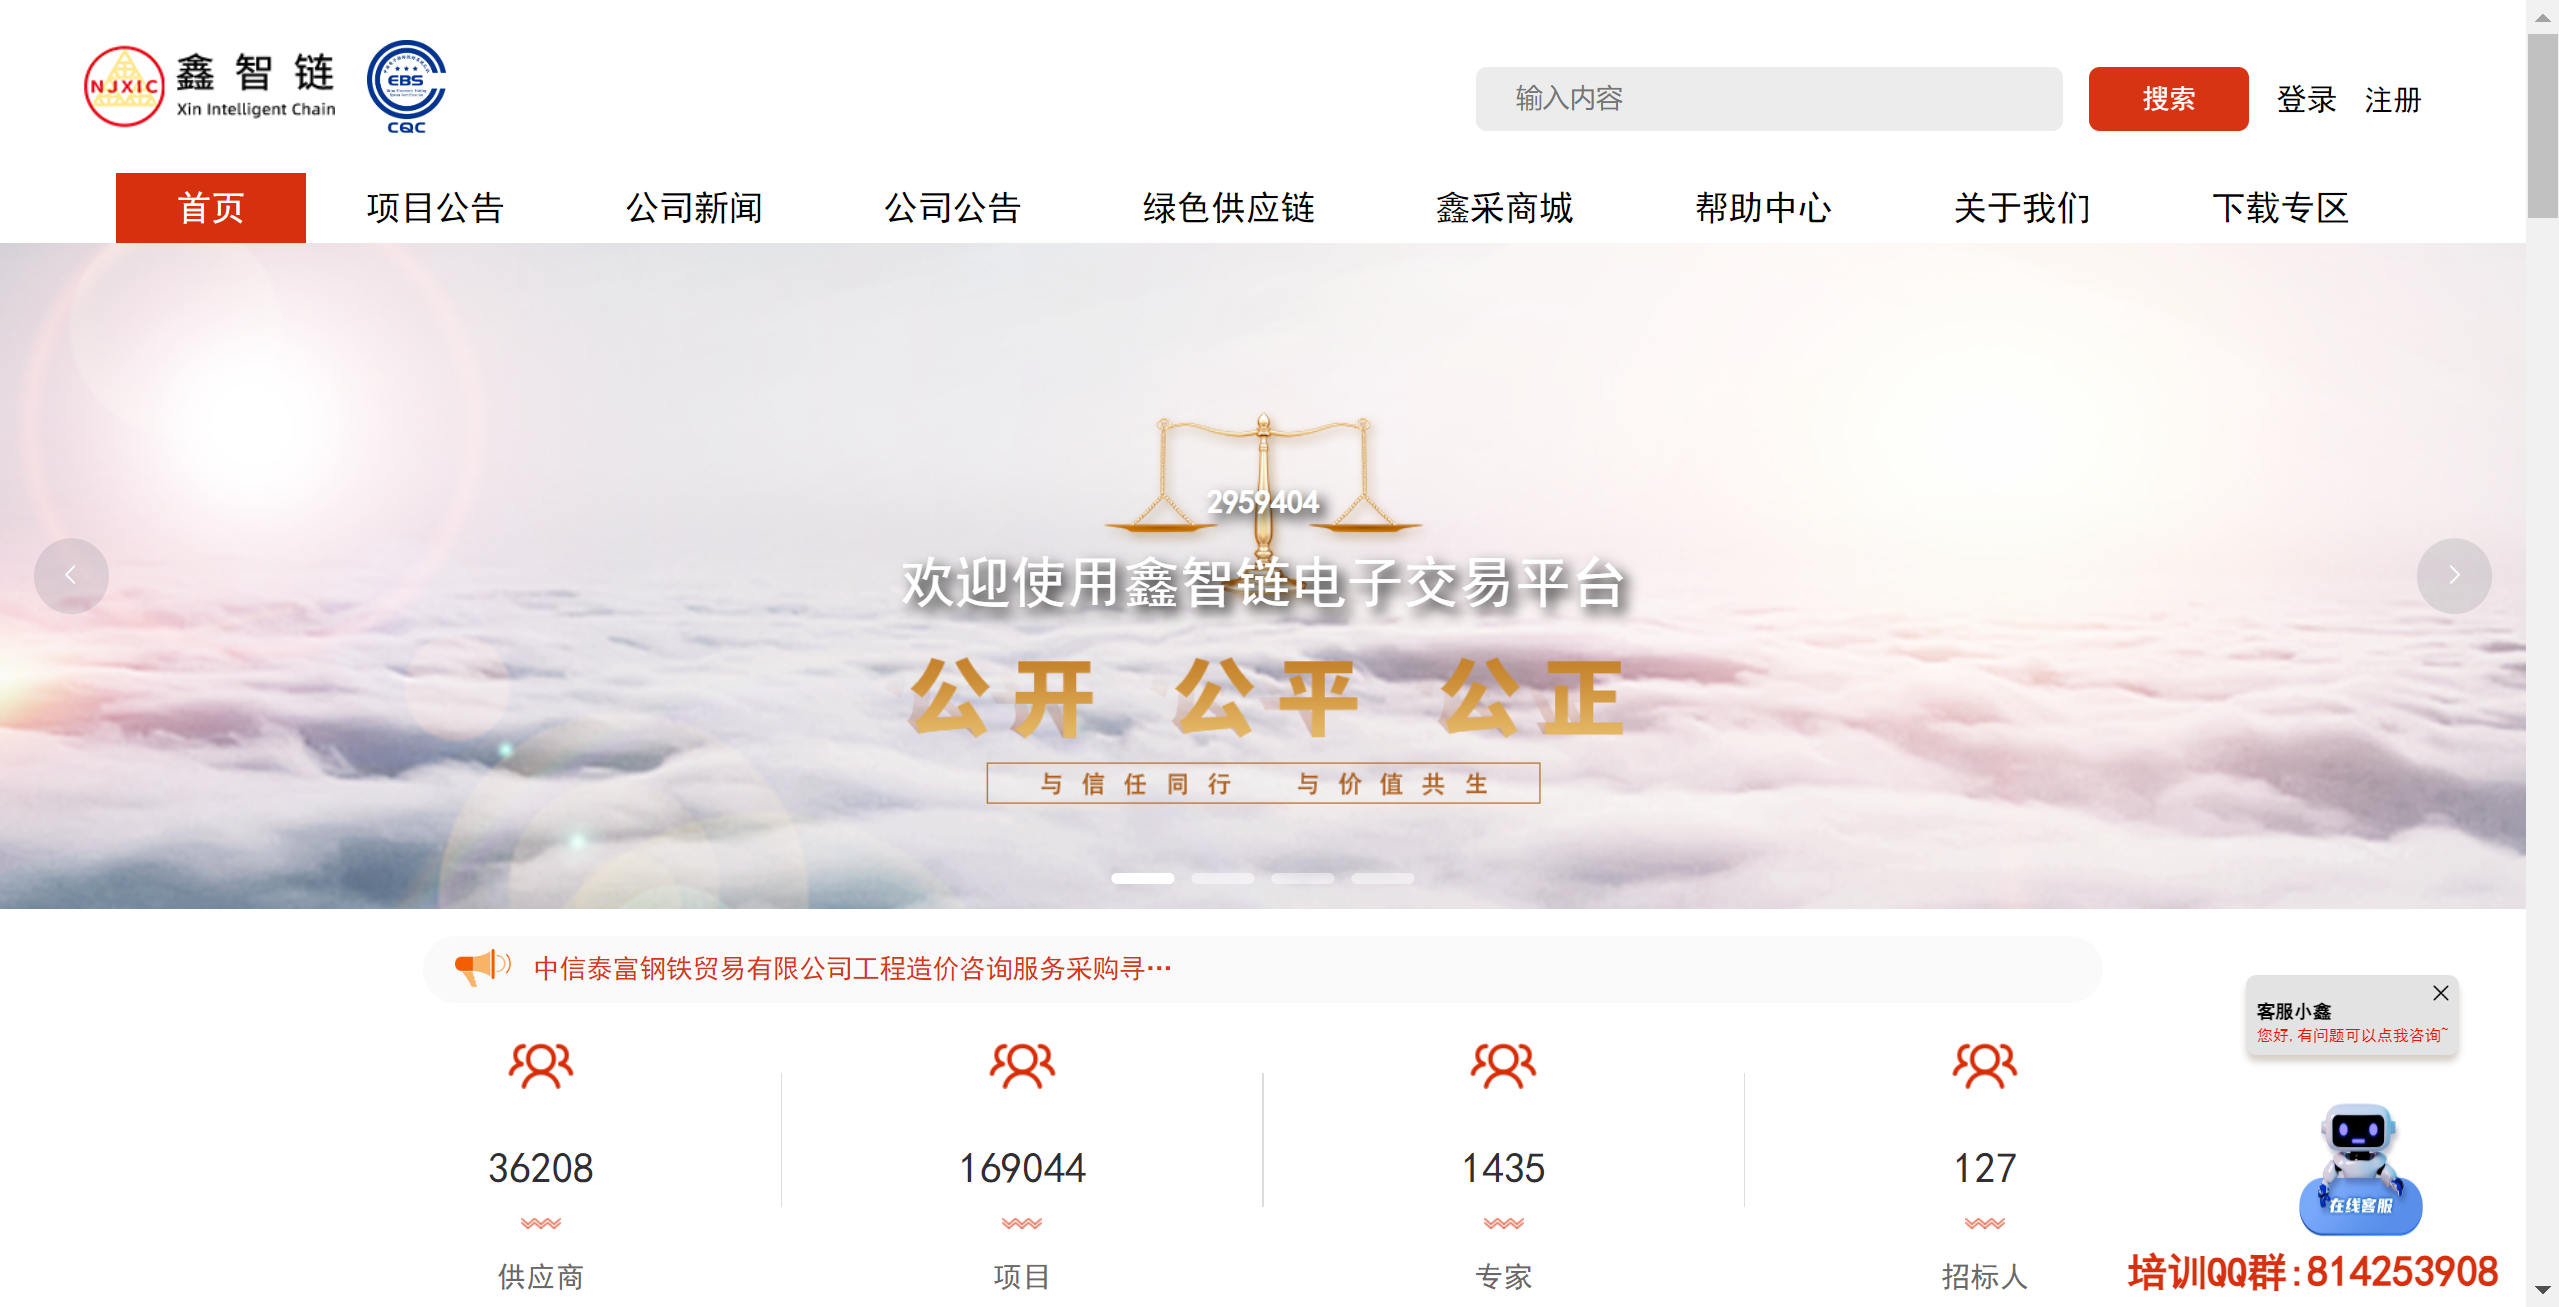Click the 专家 label
The width and height of the screenshot is (2559, 1307).
pos(1503,1276)
